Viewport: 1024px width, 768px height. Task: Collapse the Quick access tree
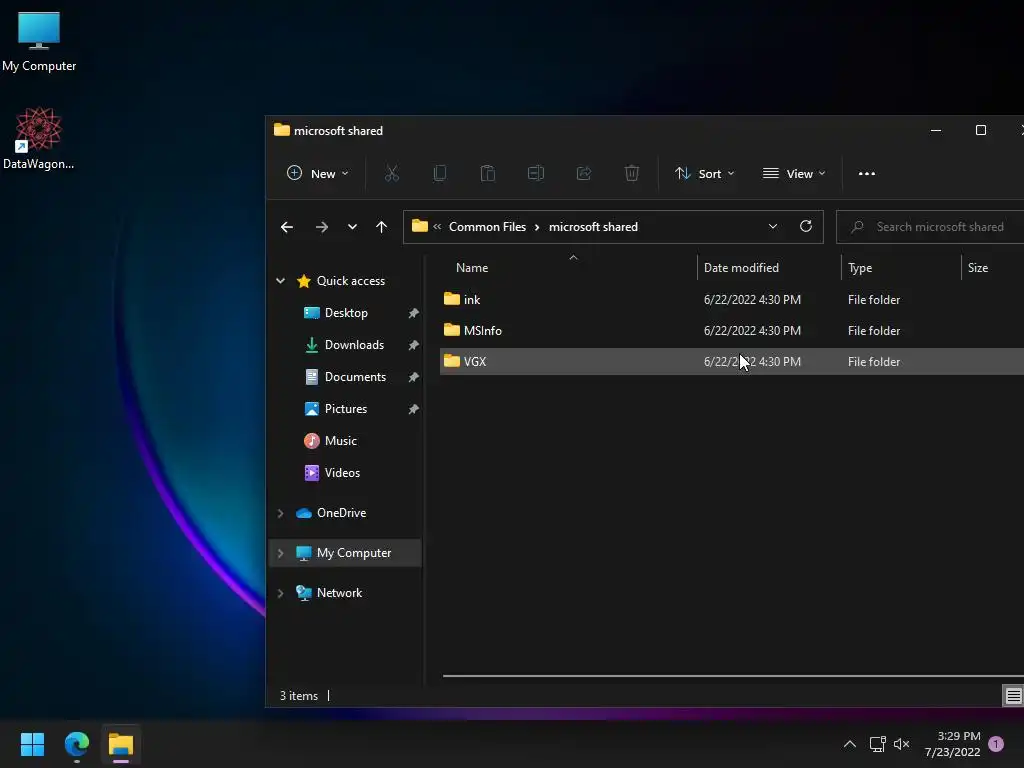pyautogui.click(x=281, y=281)
